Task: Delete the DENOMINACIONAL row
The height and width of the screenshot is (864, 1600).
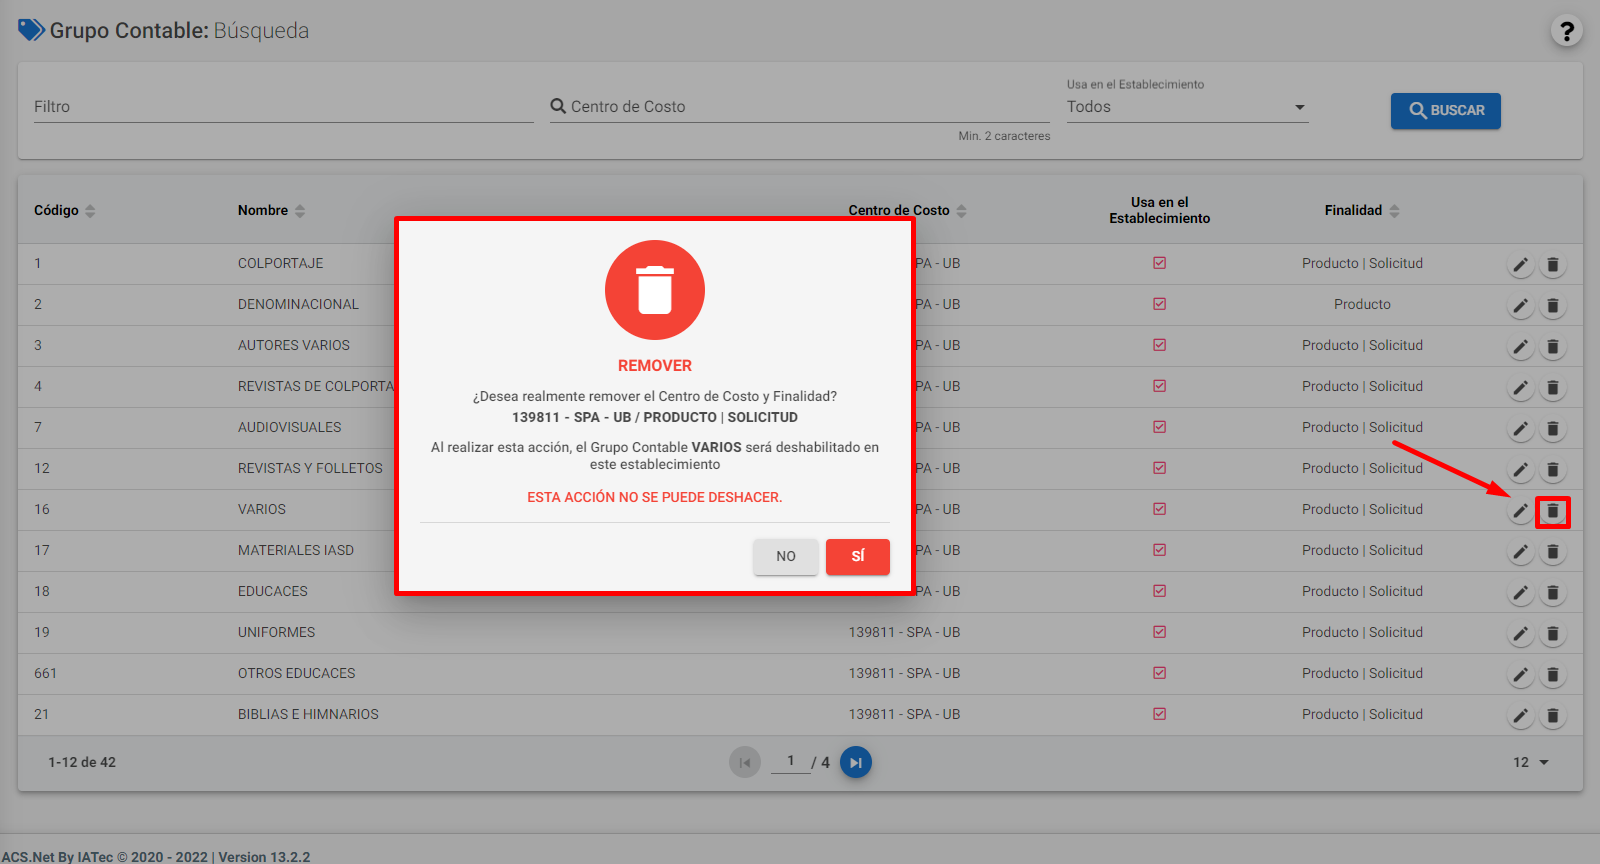Action: (1553, 306)
